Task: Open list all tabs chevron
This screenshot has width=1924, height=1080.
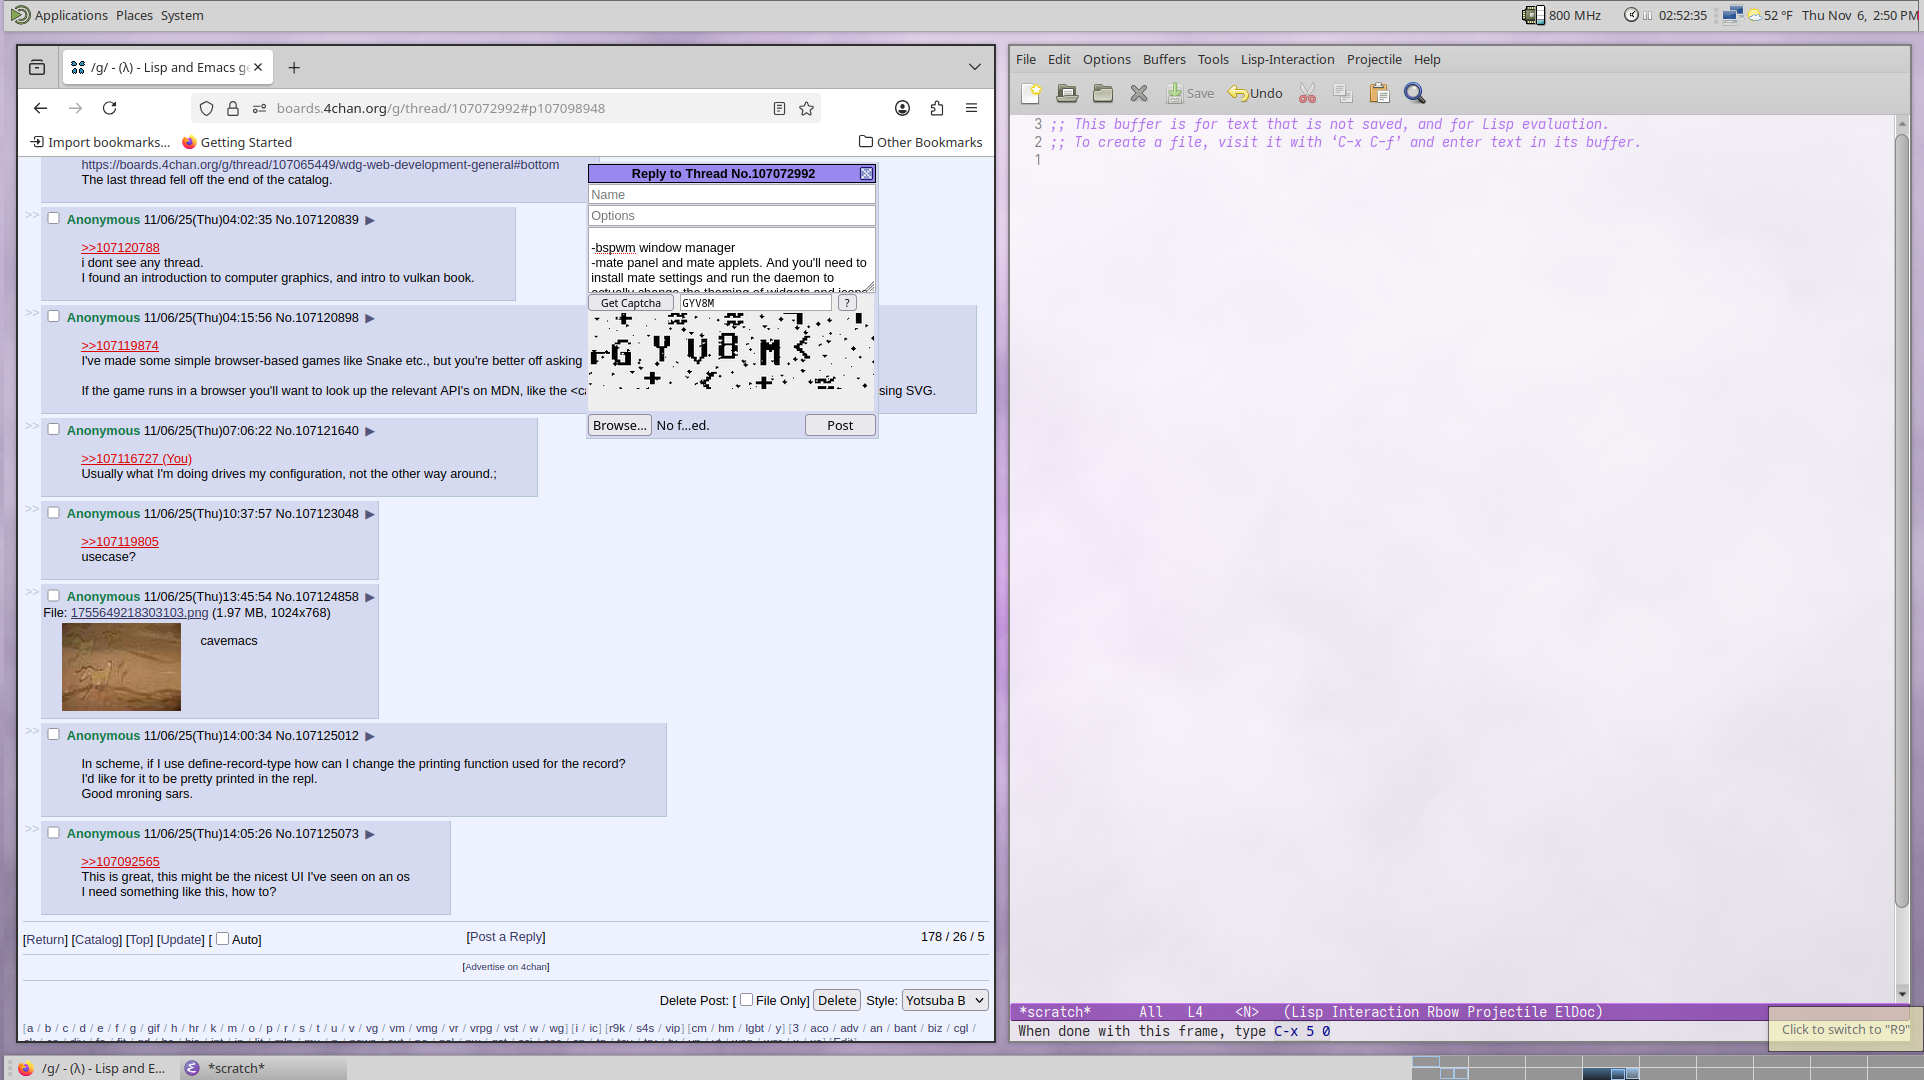Action: pyautogui.click(x=974, y=67)
